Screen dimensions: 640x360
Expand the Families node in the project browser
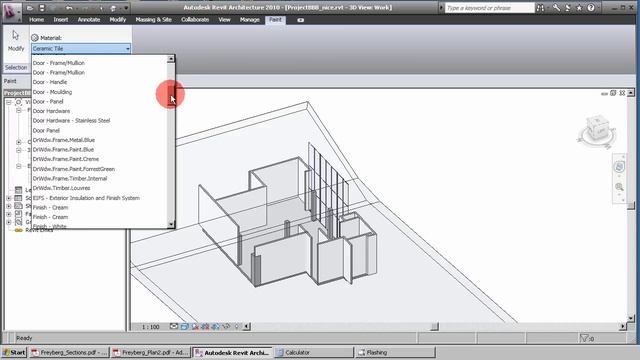[x=9, y=214]
